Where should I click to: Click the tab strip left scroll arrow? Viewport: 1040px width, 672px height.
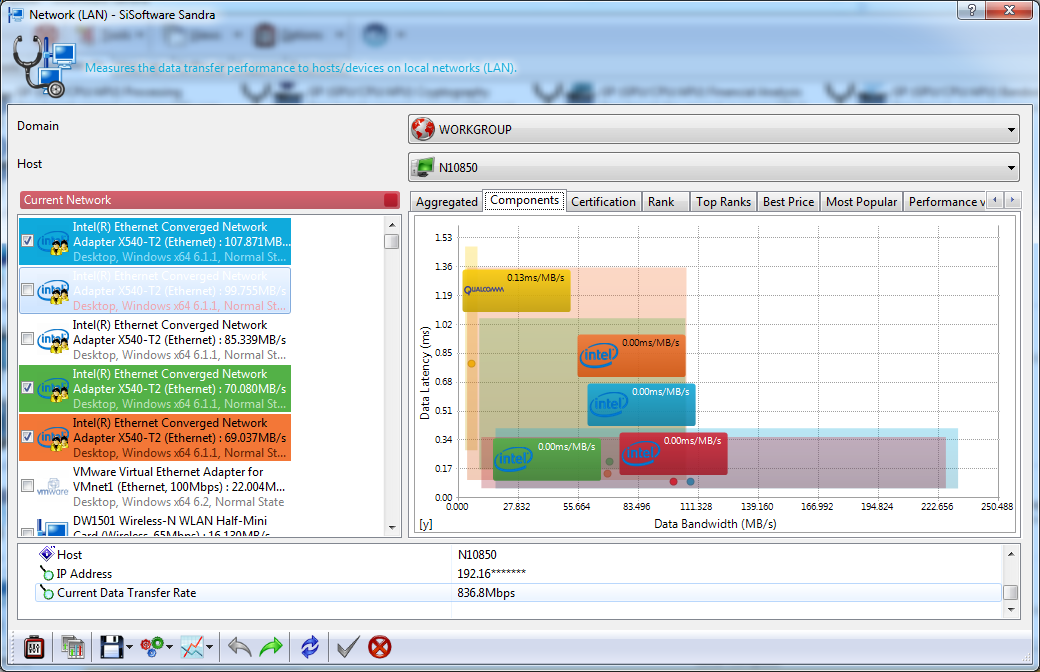[995, 200]
